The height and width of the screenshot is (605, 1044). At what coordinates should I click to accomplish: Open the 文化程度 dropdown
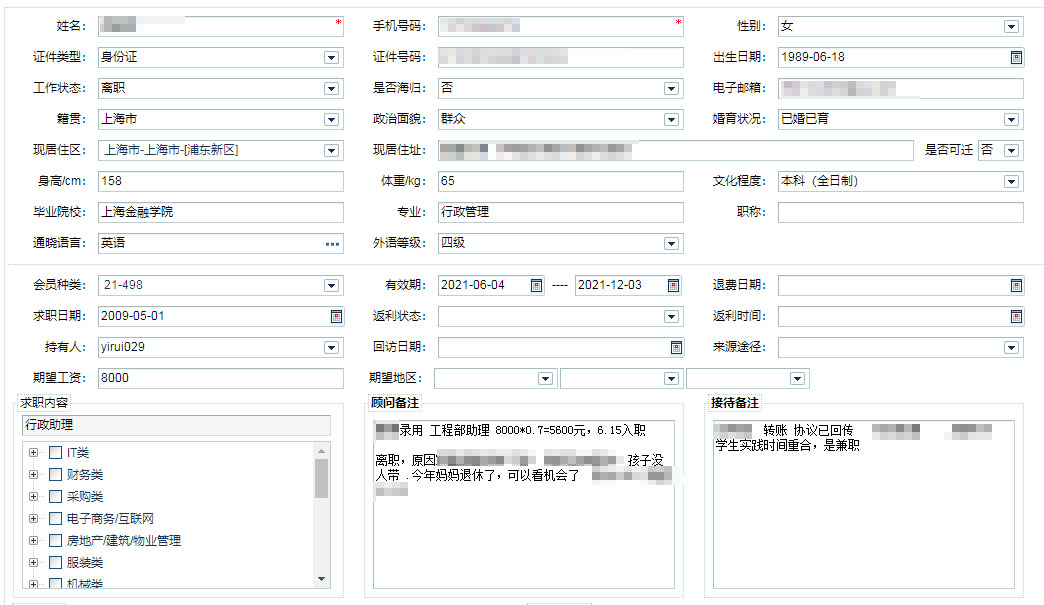click(x=1011, y=181)
